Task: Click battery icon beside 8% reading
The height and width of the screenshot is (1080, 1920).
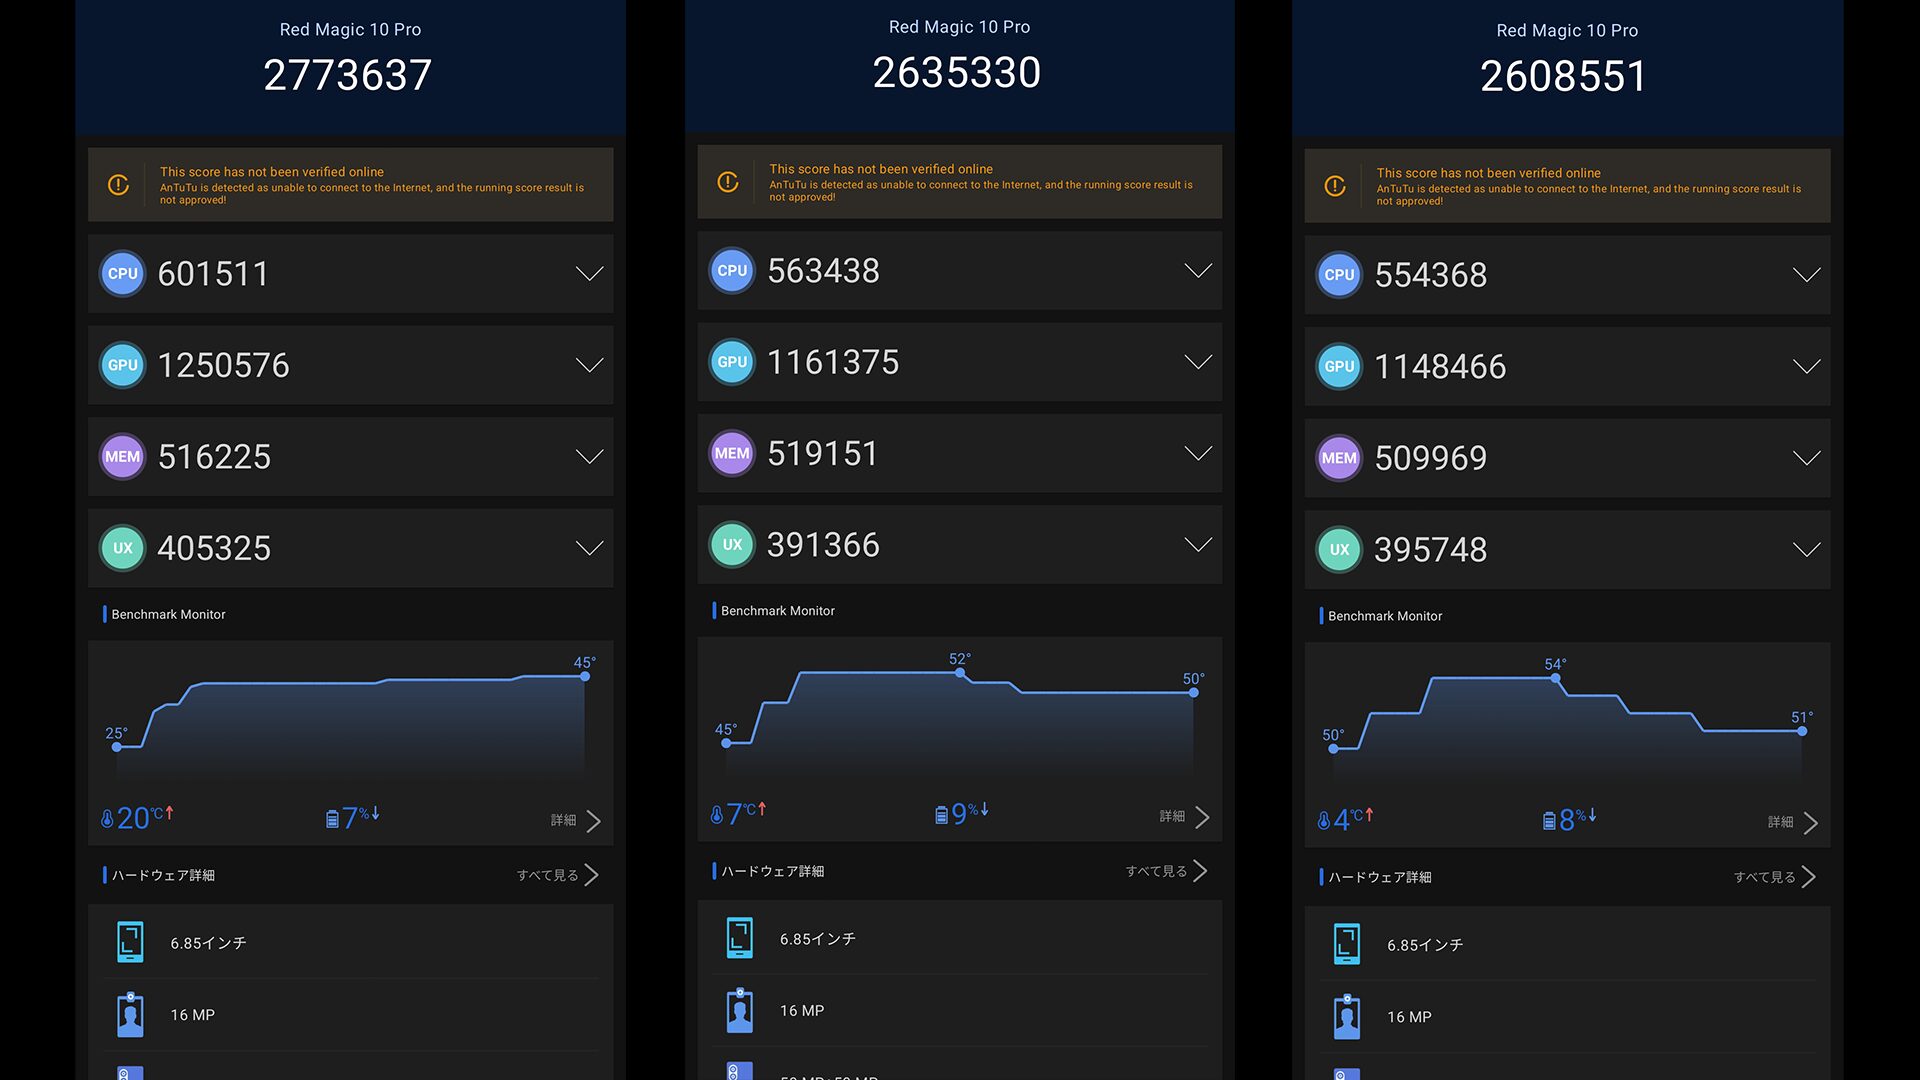Action: (1549, 821)
